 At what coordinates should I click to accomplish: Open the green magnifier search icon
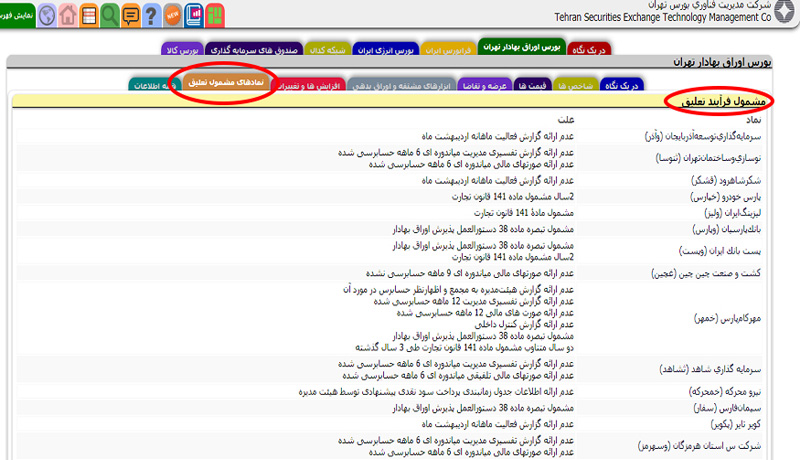click(110, 15)
